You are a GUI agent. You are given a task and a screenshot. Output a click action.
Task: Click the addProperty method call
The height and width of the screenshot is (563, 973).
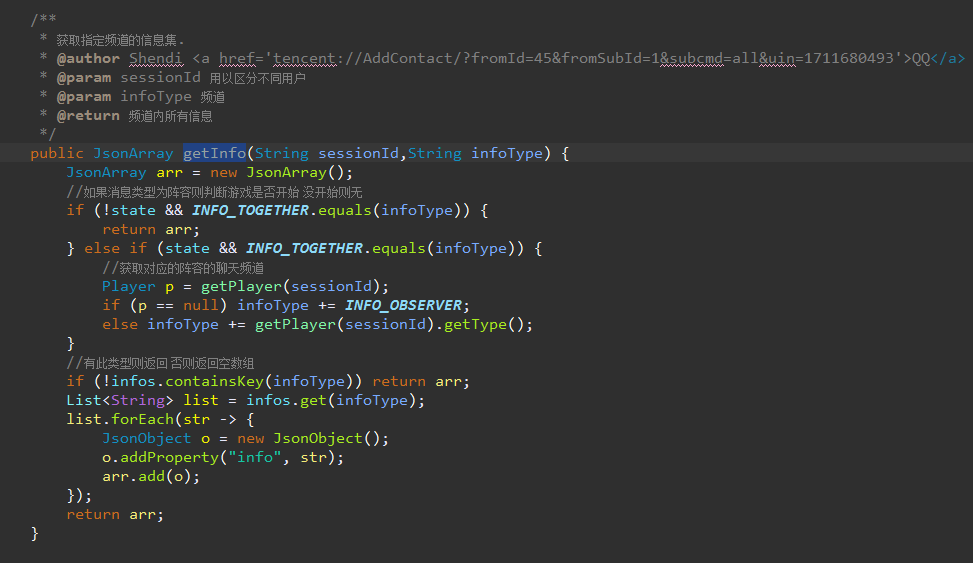(169, 457)
